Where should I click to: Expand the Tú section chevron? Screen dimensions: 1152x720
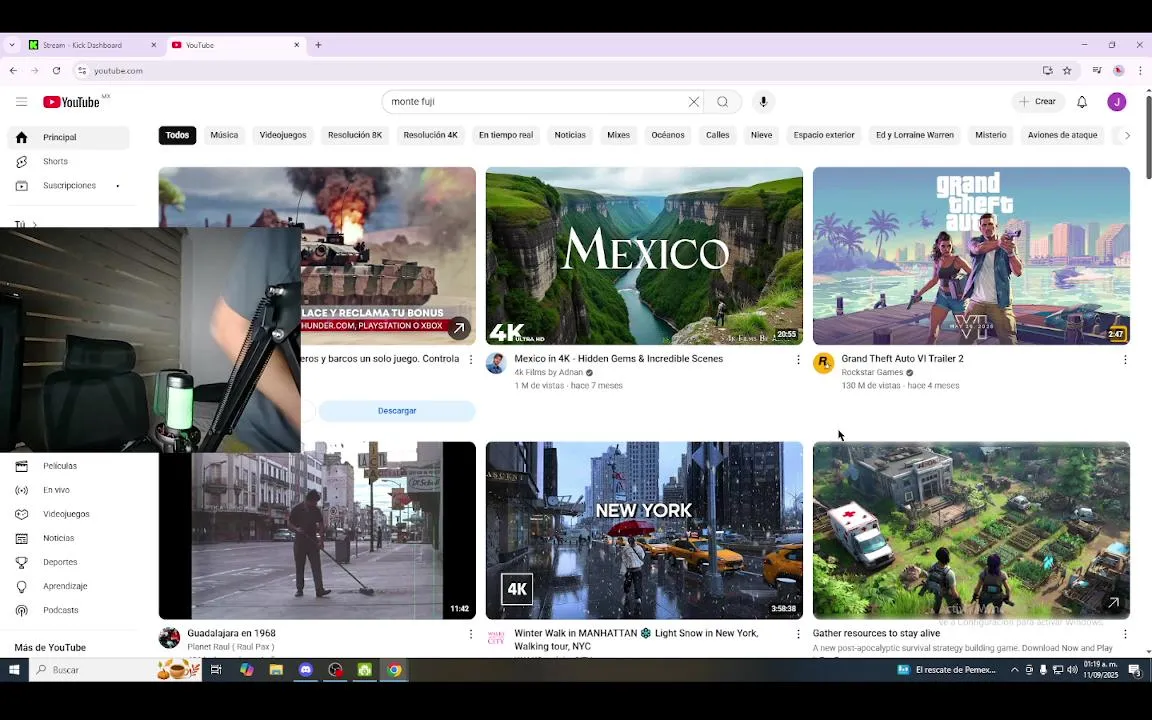pyautogui.click(x=35, y=224)
